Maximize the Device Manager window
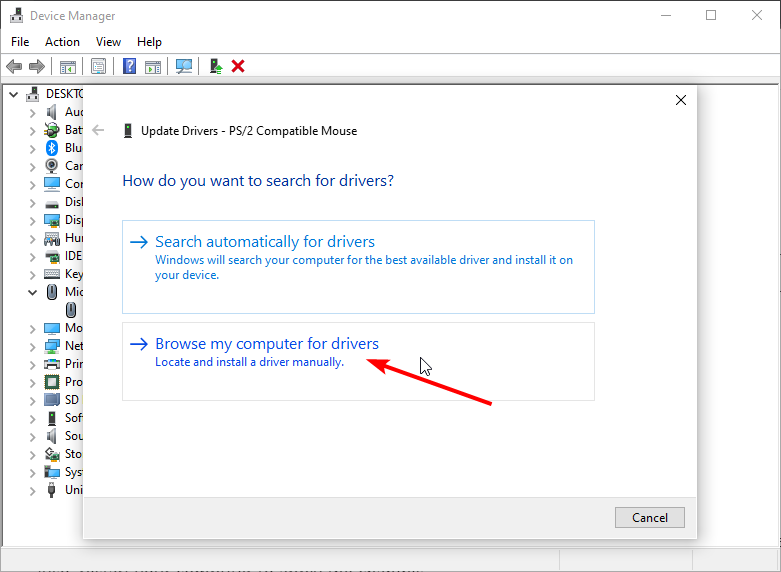Screen dimensions: 781x572 (x=711, y=15)
